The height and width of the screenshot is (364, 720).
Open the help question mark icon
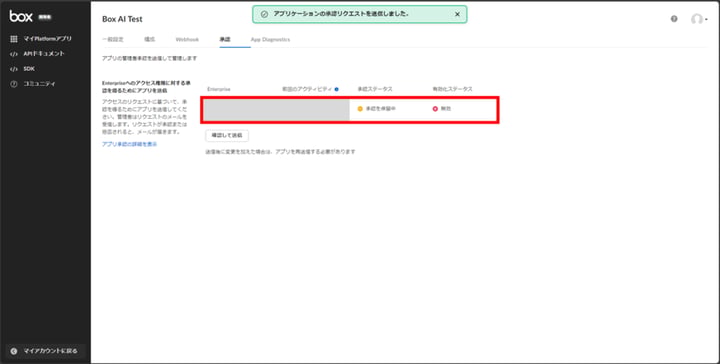674,19
